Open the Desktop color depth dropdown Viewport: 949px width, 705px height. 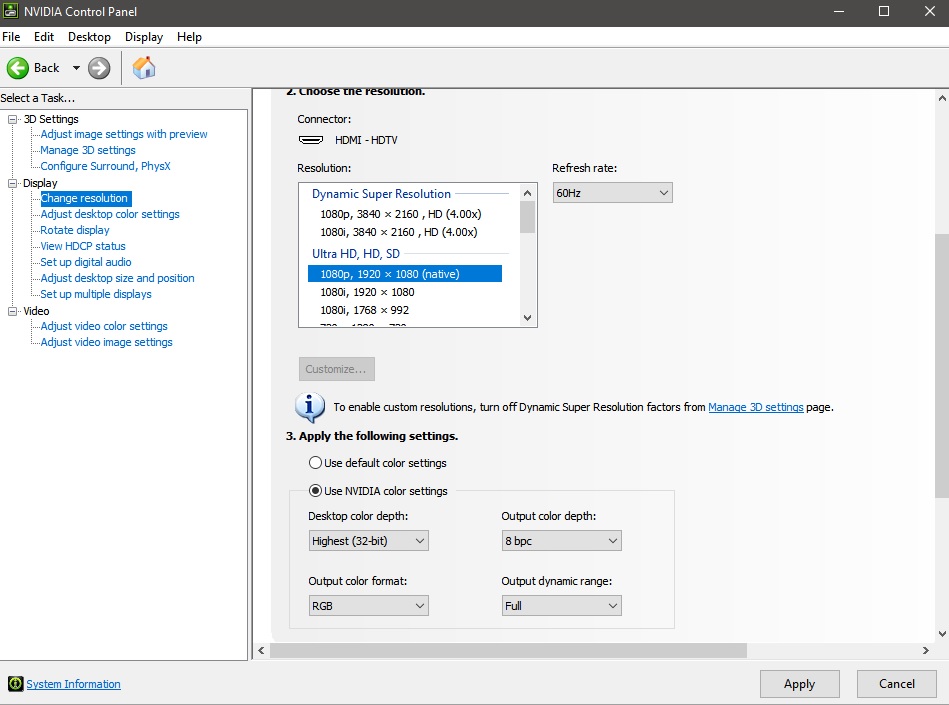coord(369,541)
